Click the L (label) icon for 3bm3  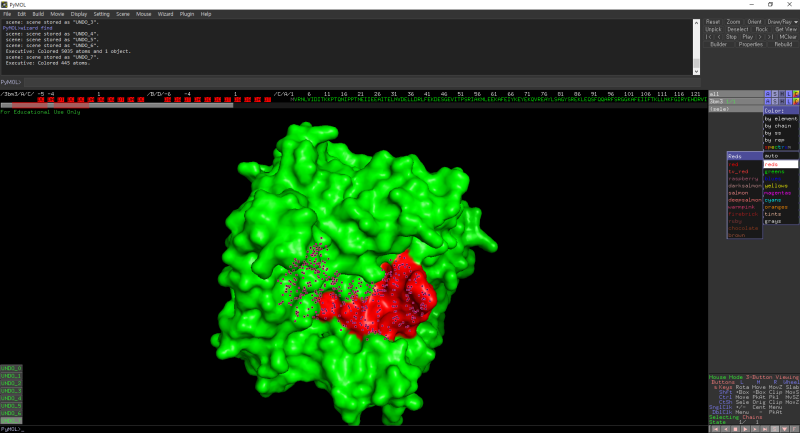coord(789,101)
